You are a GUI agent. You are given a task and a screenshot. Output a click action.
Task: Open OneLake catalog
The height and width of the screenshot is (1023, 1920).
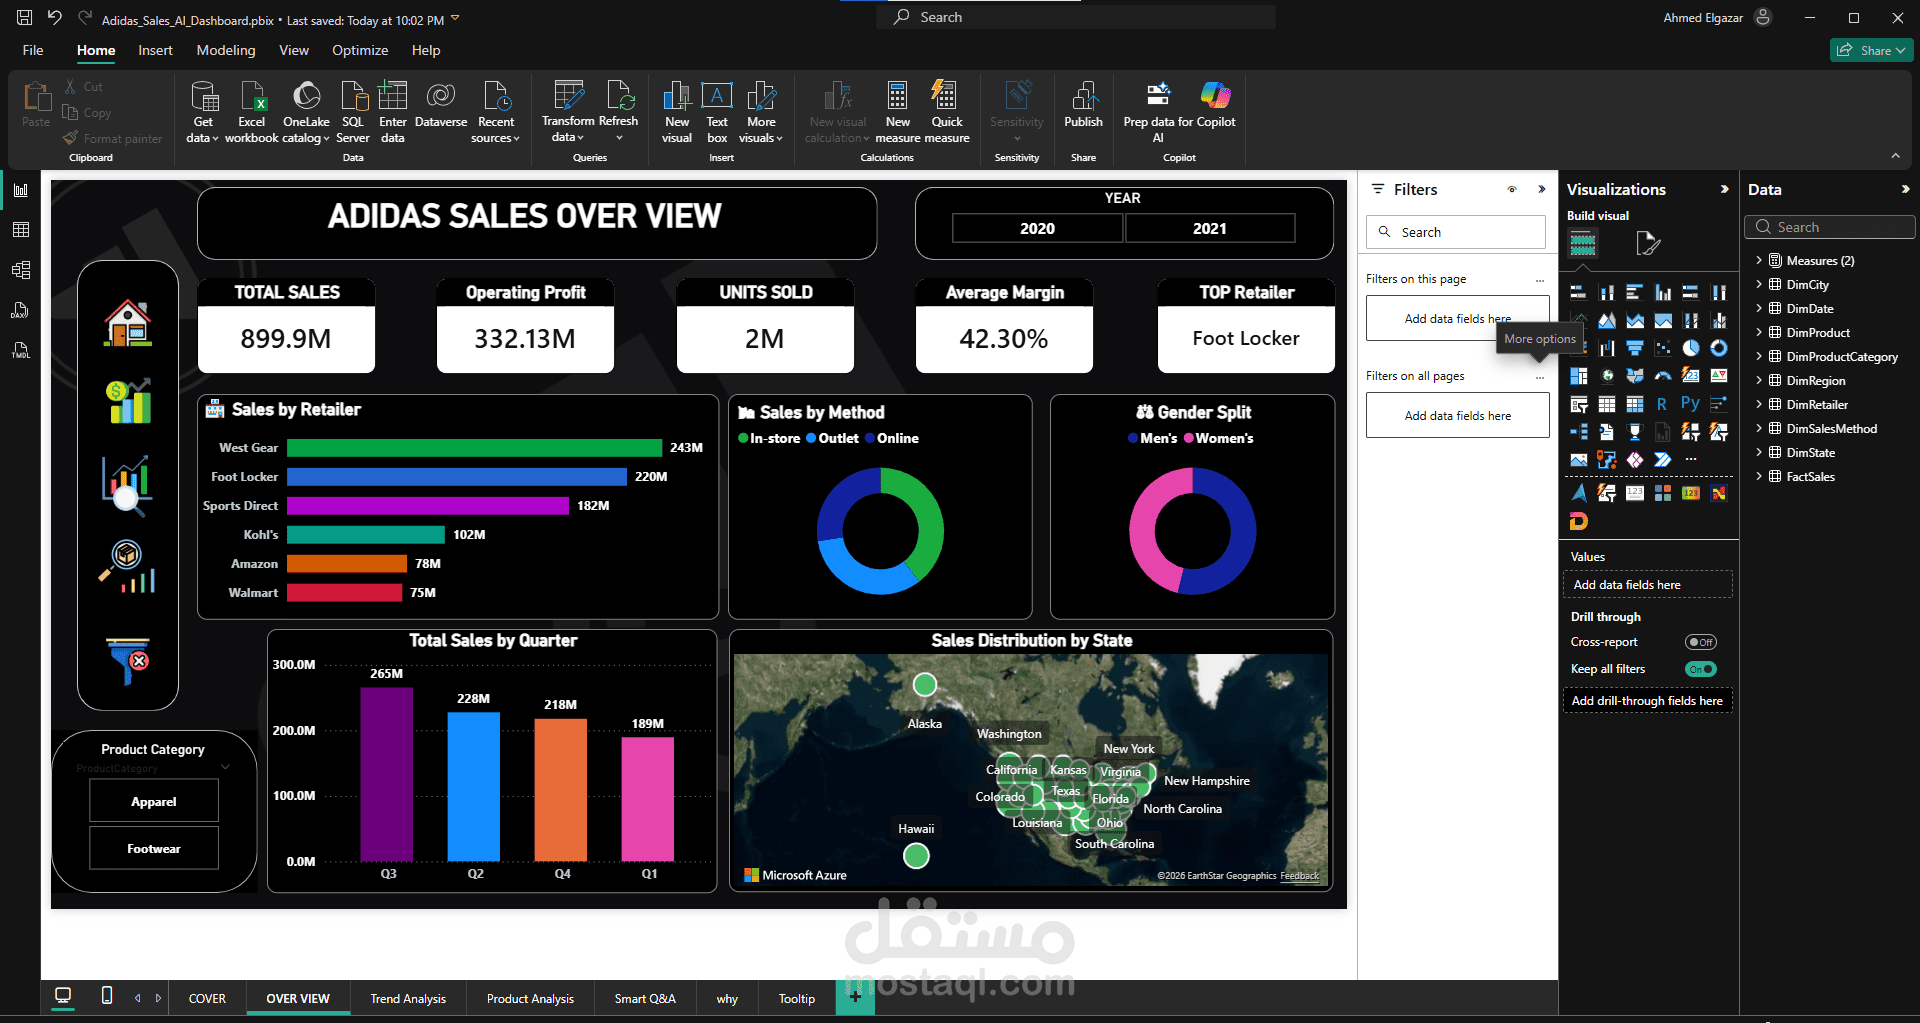click(x=306, y=112)
